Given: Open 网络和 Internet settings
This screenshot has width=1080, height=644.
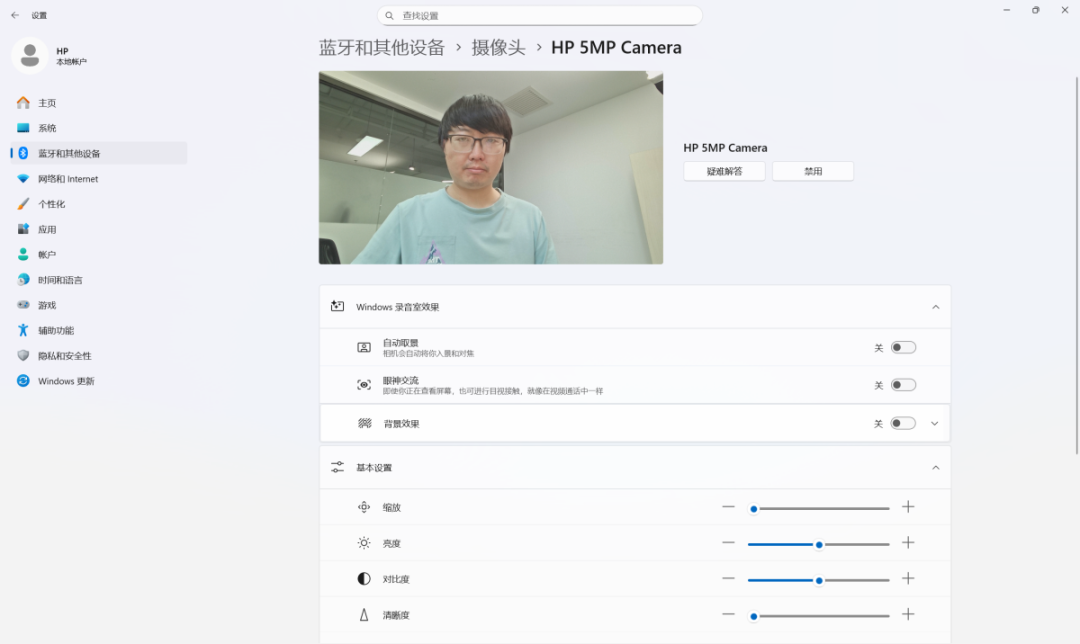Looking at the screenshot, I should pos(98,178).
